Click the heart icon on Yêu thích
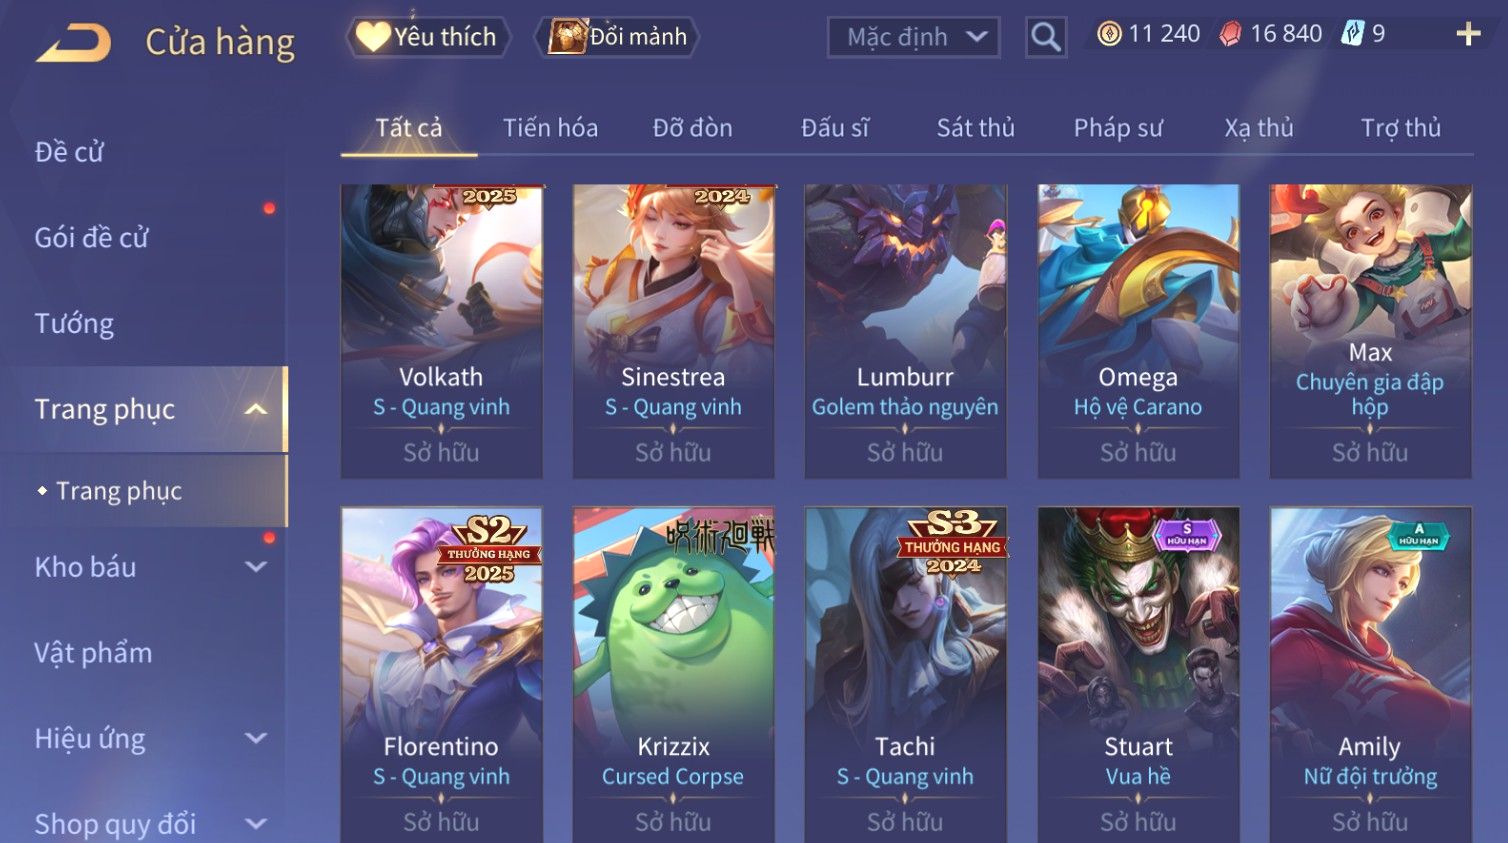 point(373,37)
